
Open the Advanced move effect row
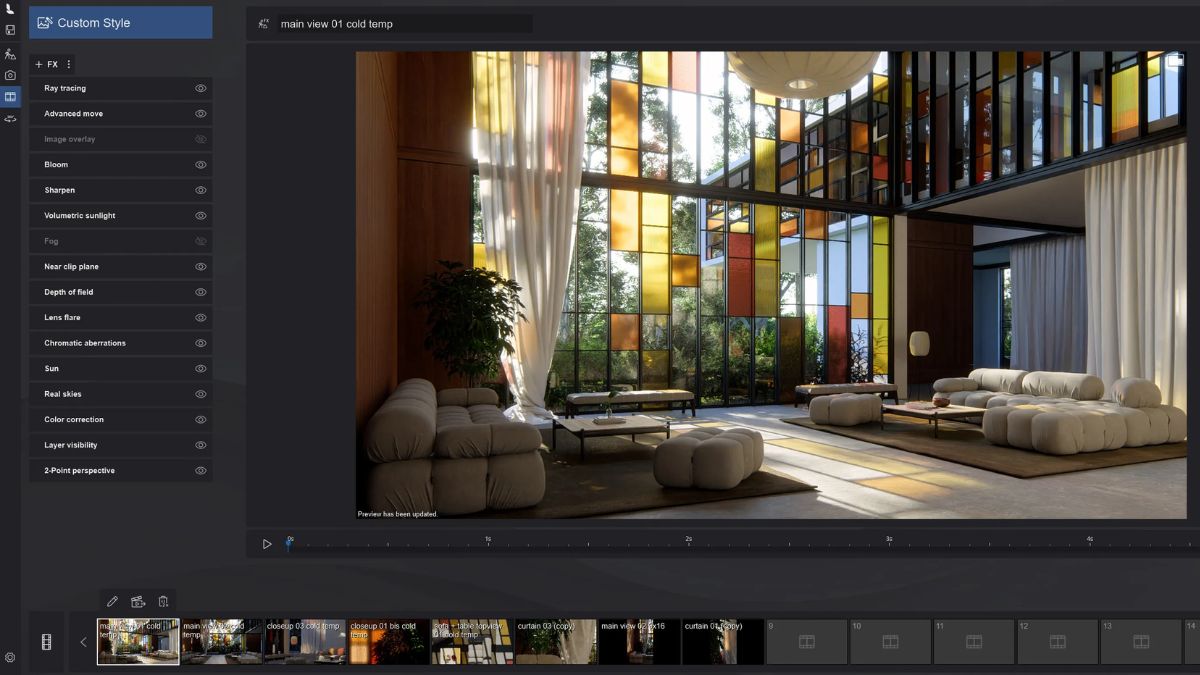[121, 114]
